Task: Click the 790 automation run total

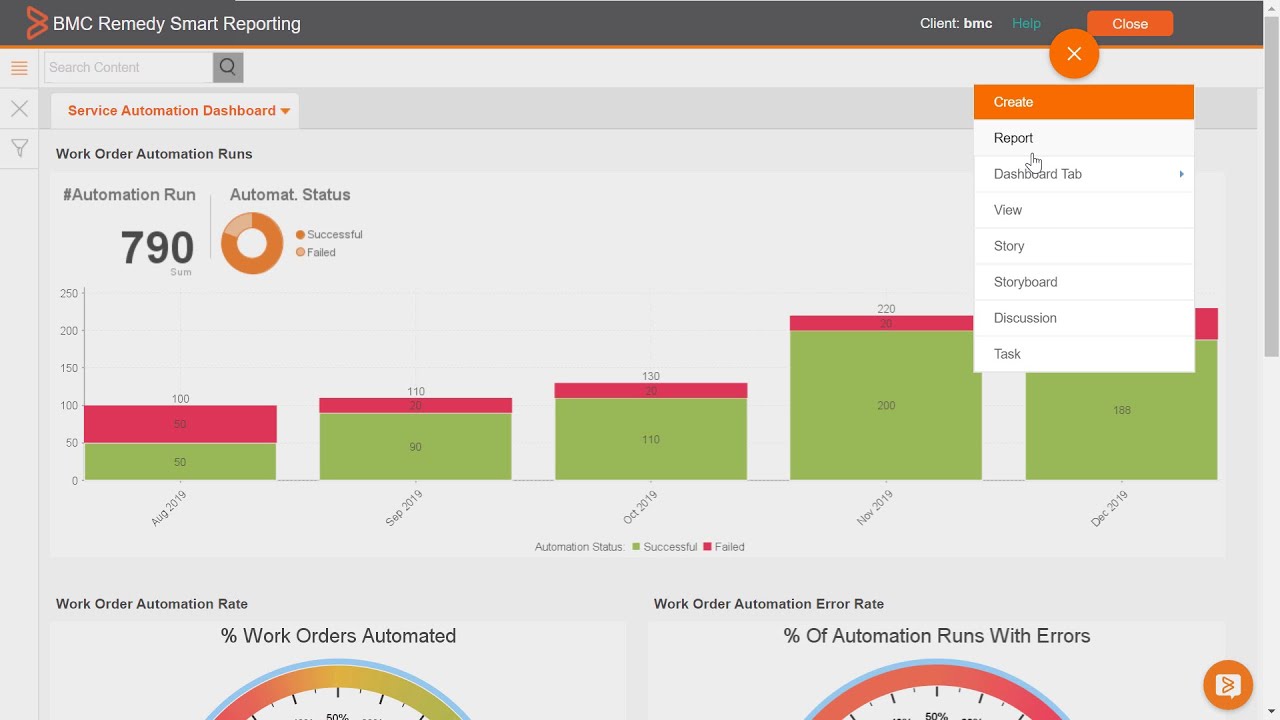Action: coord(157,248)
